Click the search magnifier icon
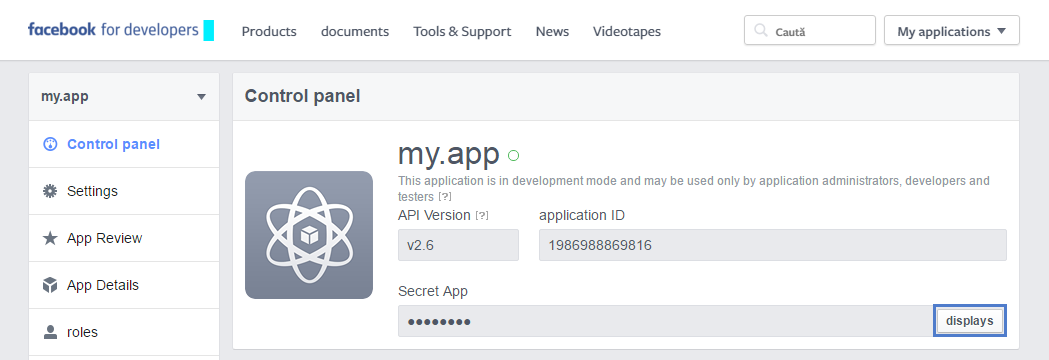 (761, 31)
